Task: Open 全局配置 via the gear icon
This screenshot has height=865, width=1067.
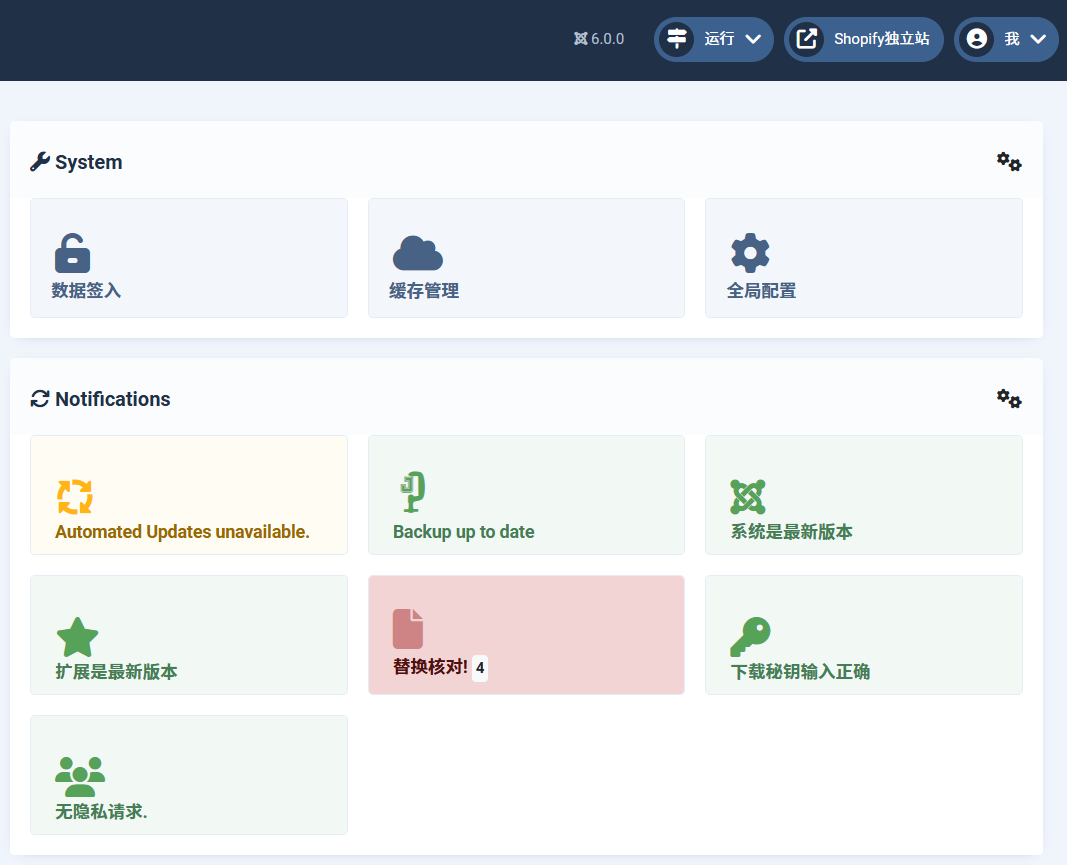Action: click(x=750, y=253)
